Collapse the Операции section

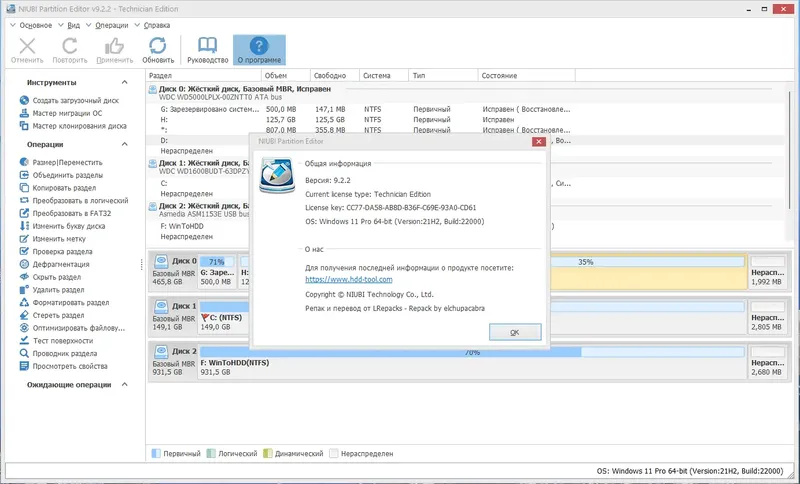[x=124, y=144]
